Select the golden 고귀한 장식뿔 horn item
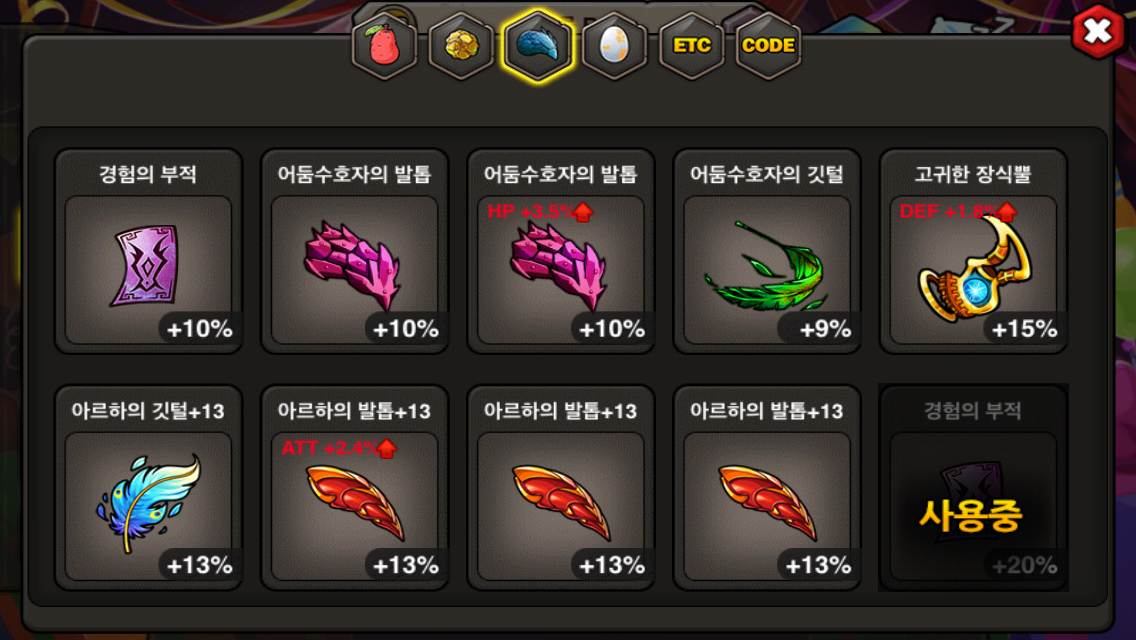The width and height of the screenshot is (1136, 640). tap(973, 251)
